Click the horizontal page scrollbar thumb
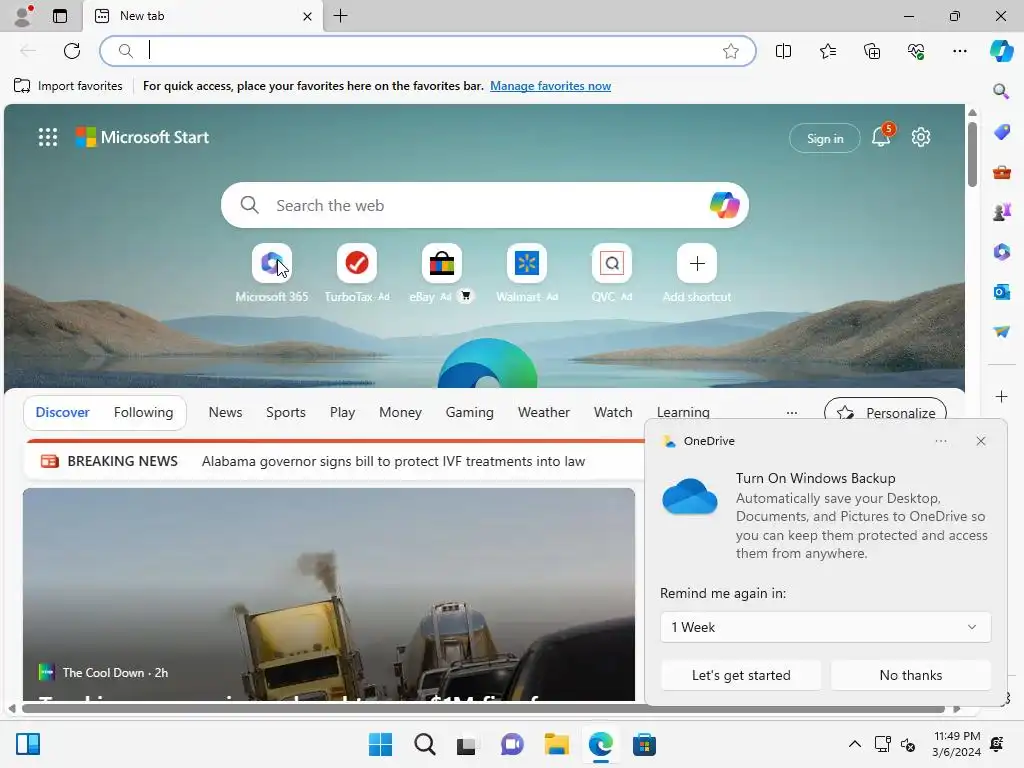Viewport: 1024px width, 768px height. (x=483, y=709)
